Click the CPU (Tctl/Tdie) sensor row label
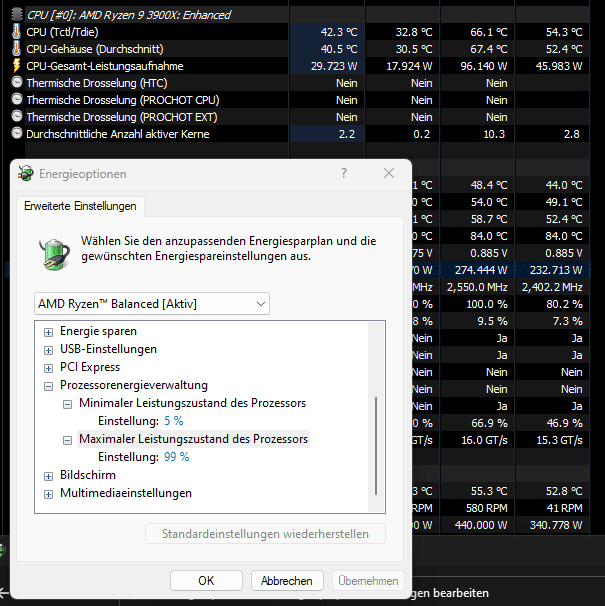Image resolution: width=605 pixels, height=606 pixels. [62, 32]
